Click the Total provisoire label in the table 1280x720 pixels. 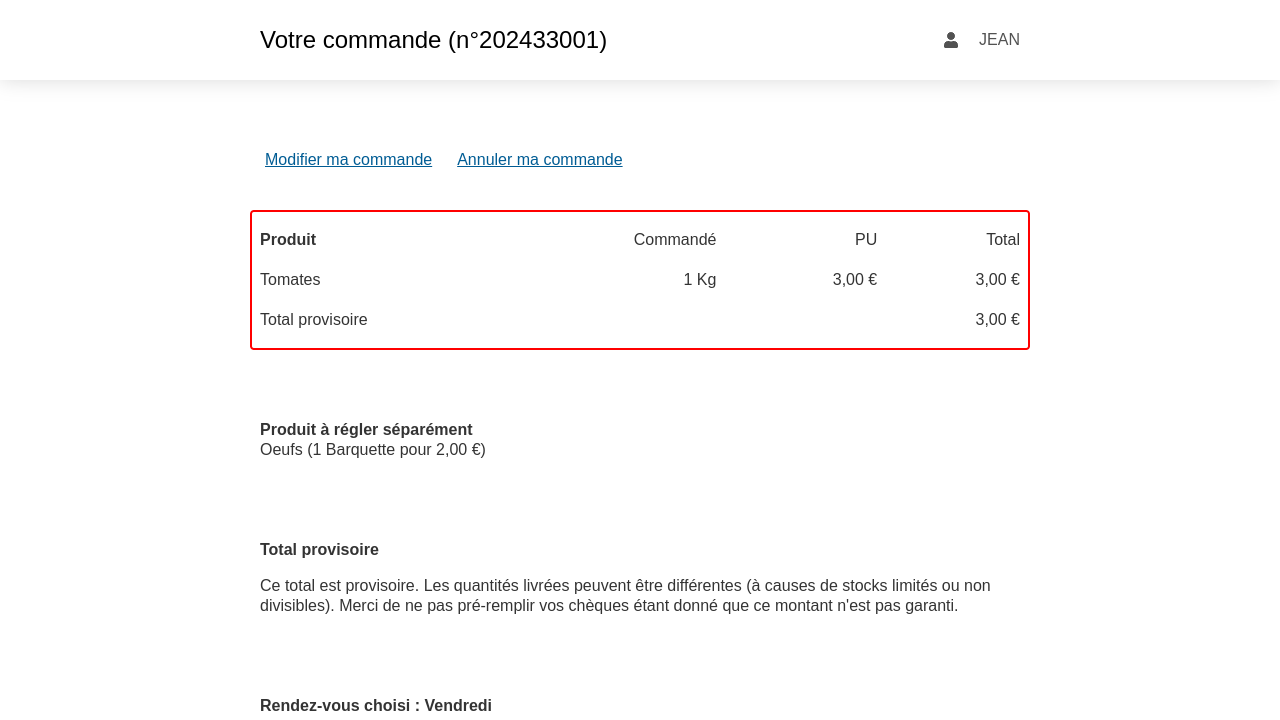pos(314,320)
